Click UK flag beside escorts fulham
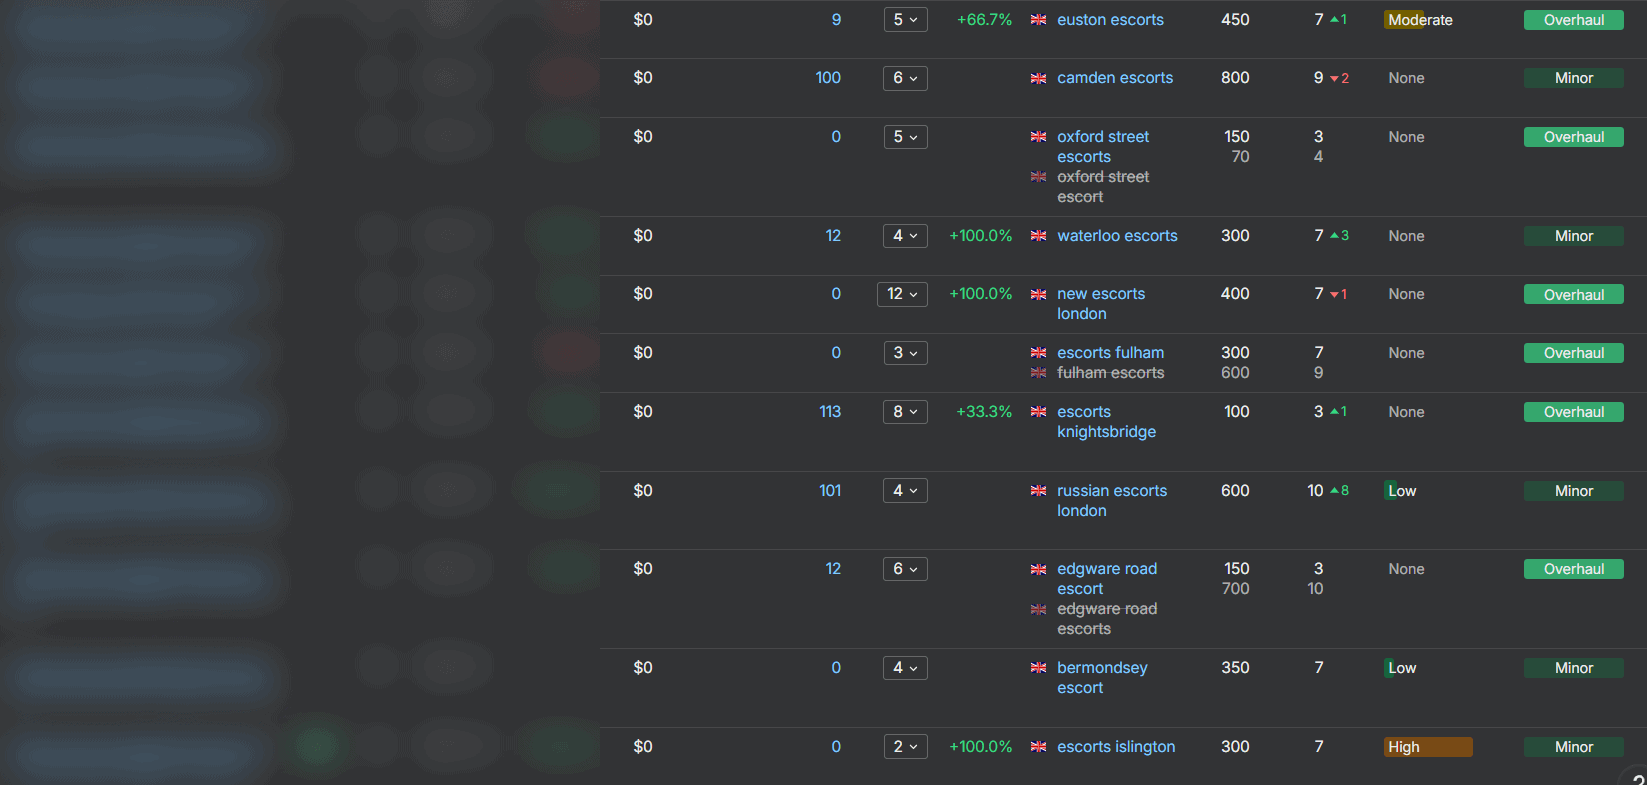The width and height of the screenshot is (1647, 785). point(1038,353)
